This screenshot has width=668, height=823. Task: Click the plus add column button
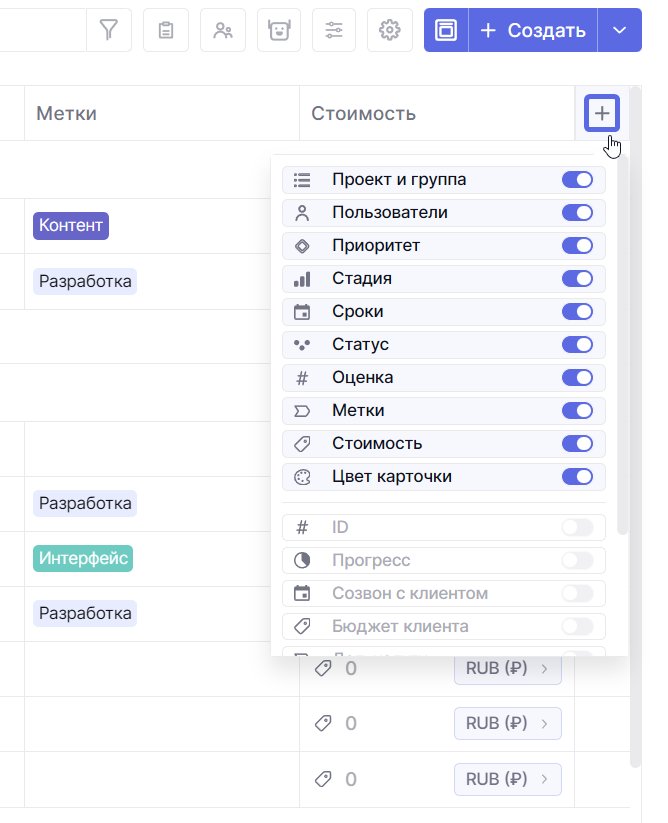pos(602,114)
